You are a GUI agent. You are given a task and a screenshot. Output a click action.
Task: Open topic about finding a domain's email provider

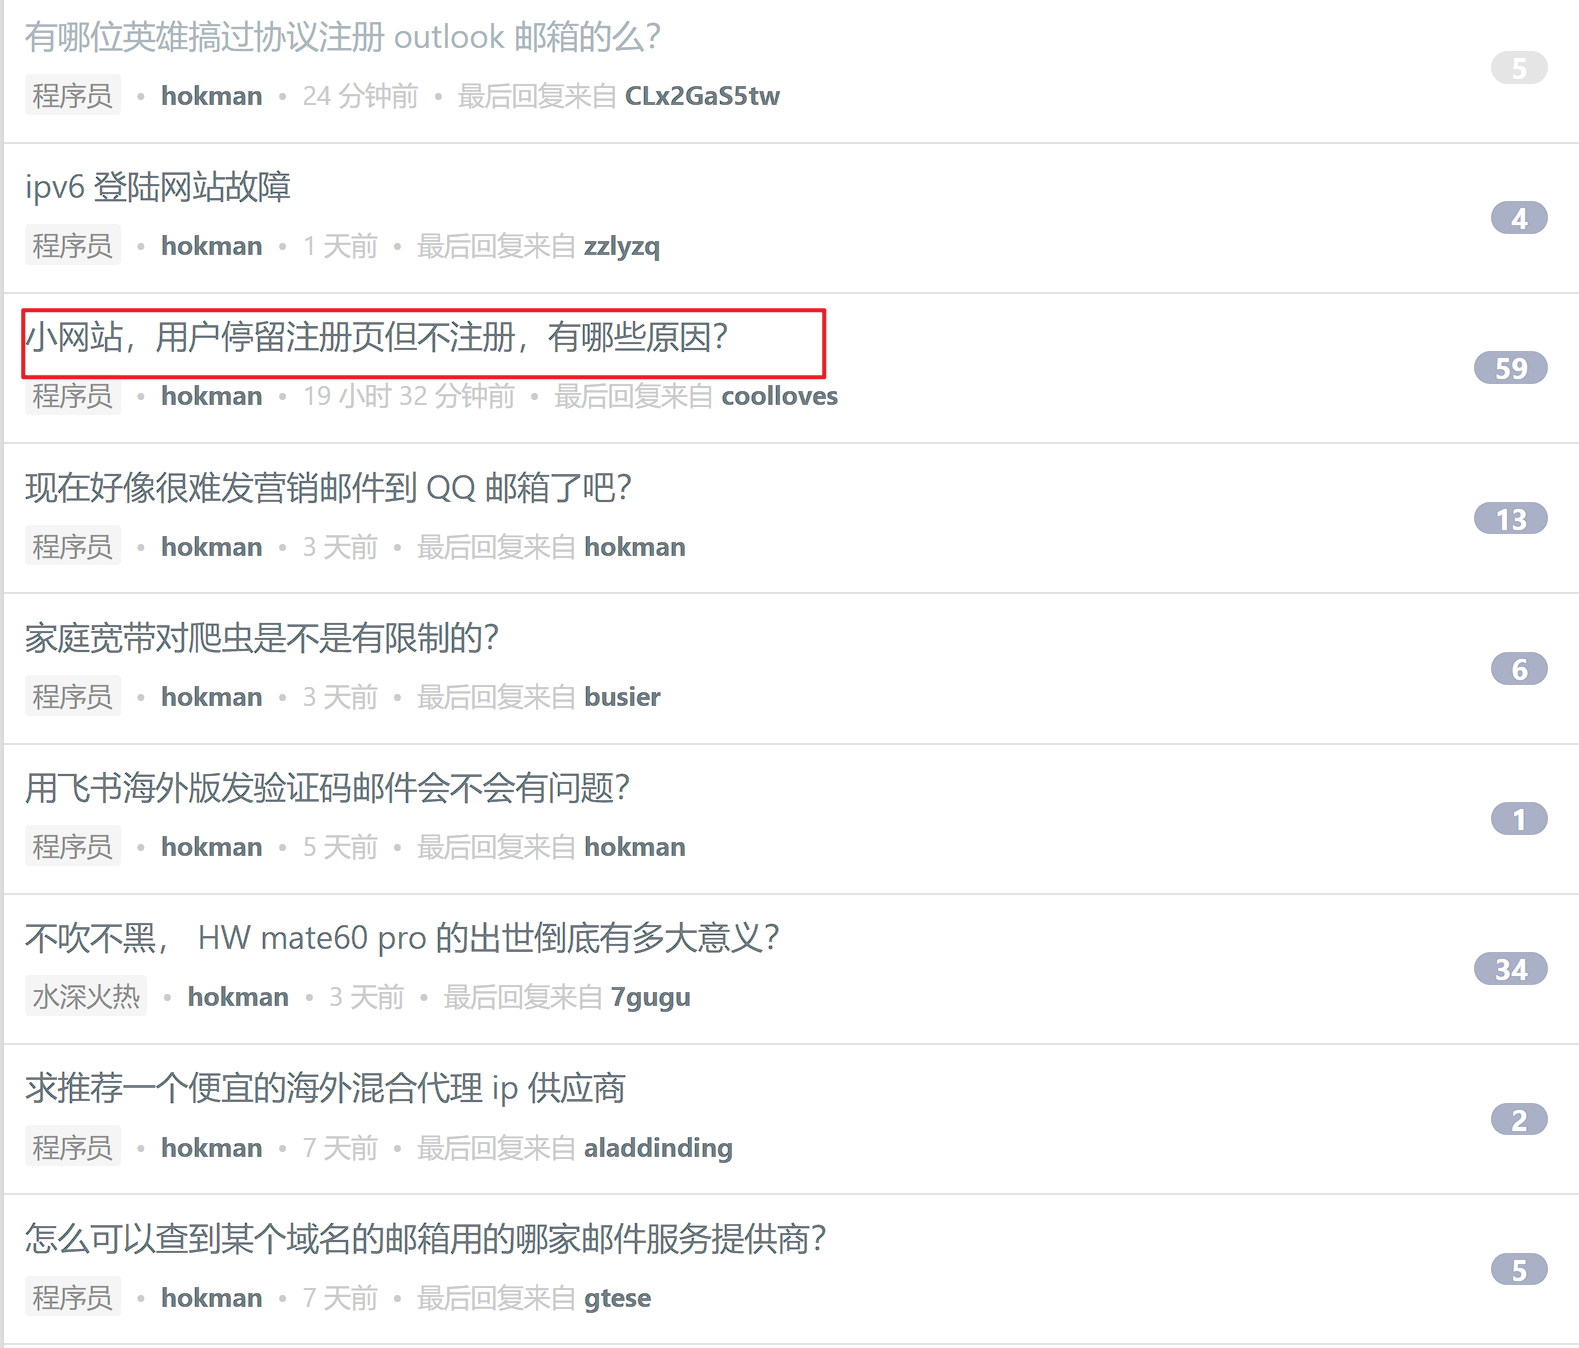coord(426,1239)
